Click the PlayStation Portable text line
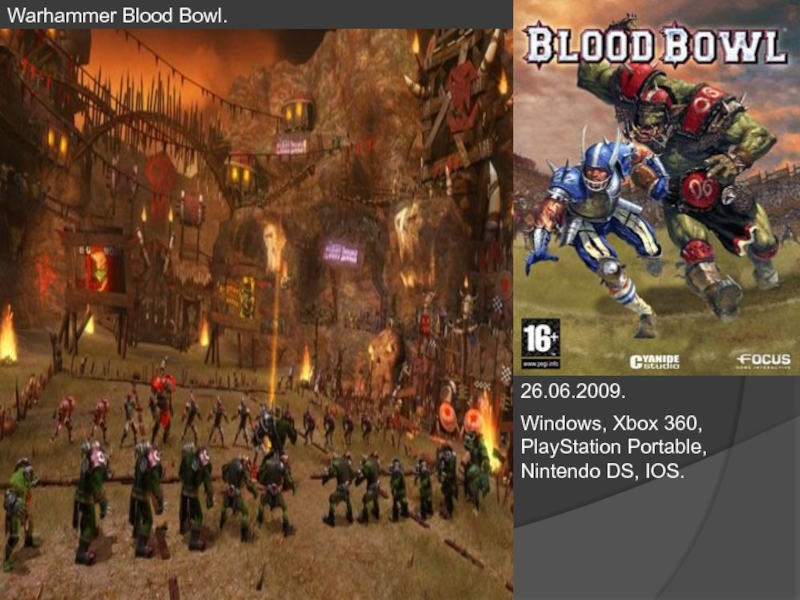Image resolution: width=800 pixels, height=600 pixels. click(613, 446)
